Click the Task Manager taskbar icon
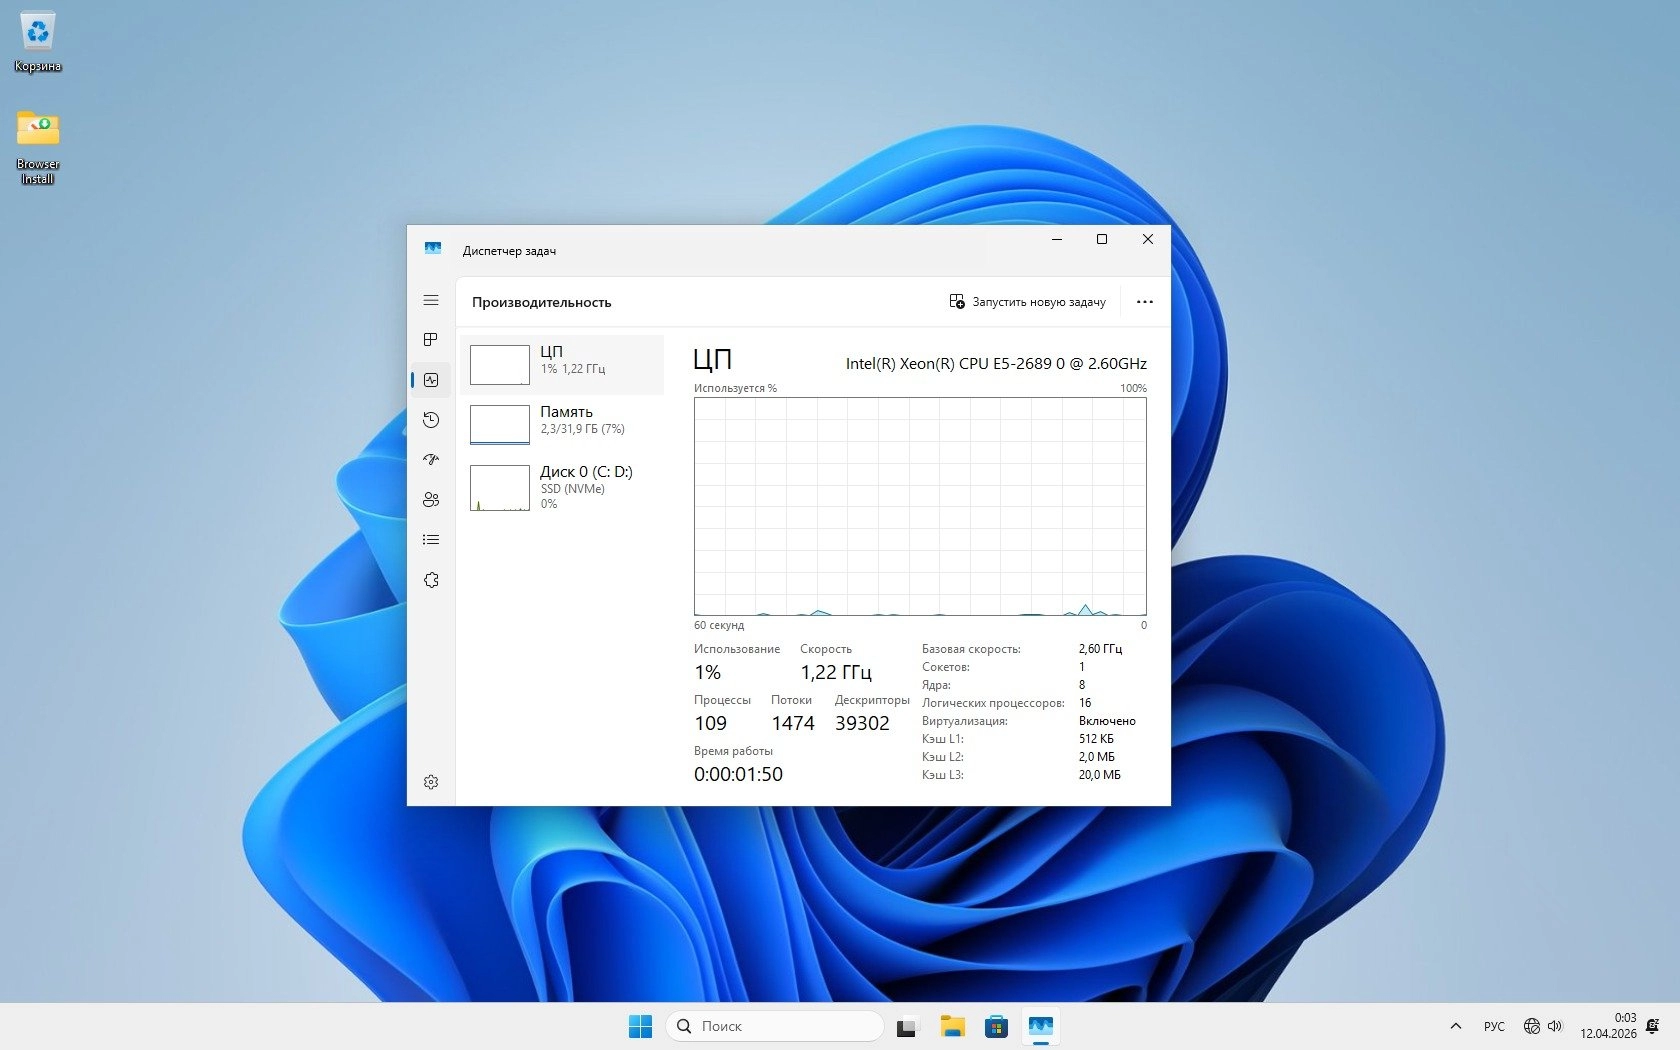This screenshot has height=1050, width=1680. pos(1041,1026)
